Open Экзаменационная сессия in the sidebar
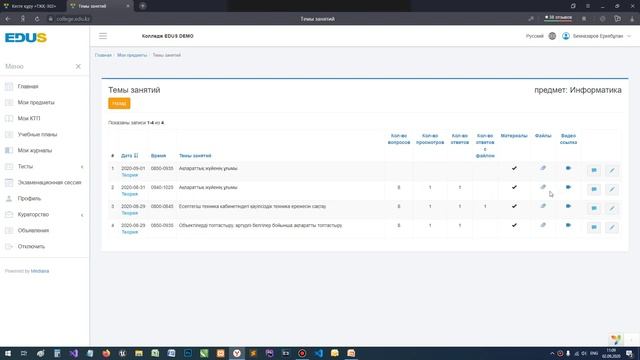The width and height of the screenshot is (640, 360). coord(49,182)
